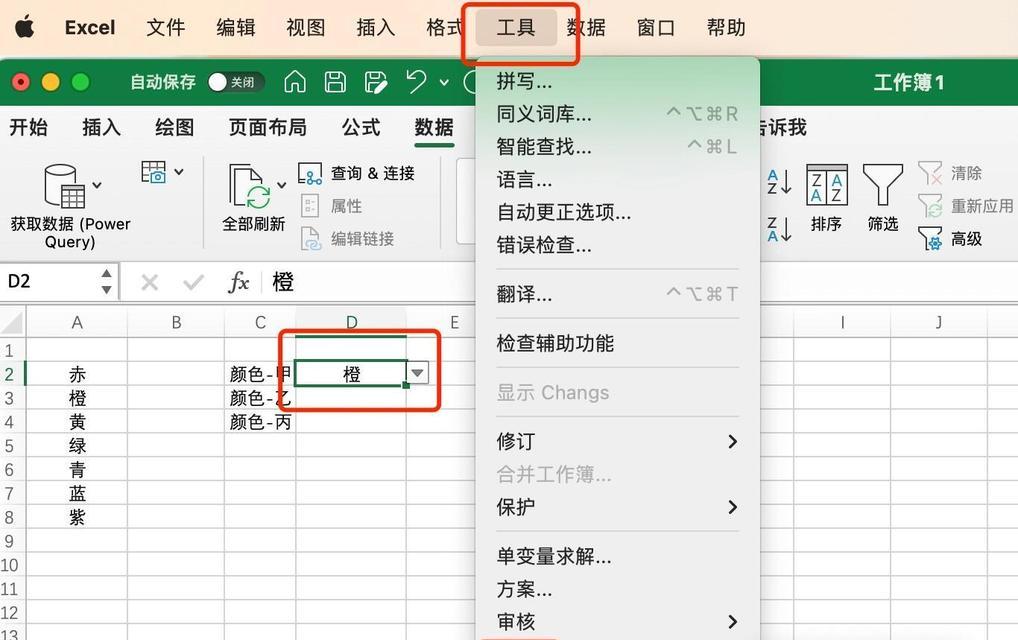1018x640 pixels.
Task: Open the Sort dialog icon
Action: (x=826, y=185)
